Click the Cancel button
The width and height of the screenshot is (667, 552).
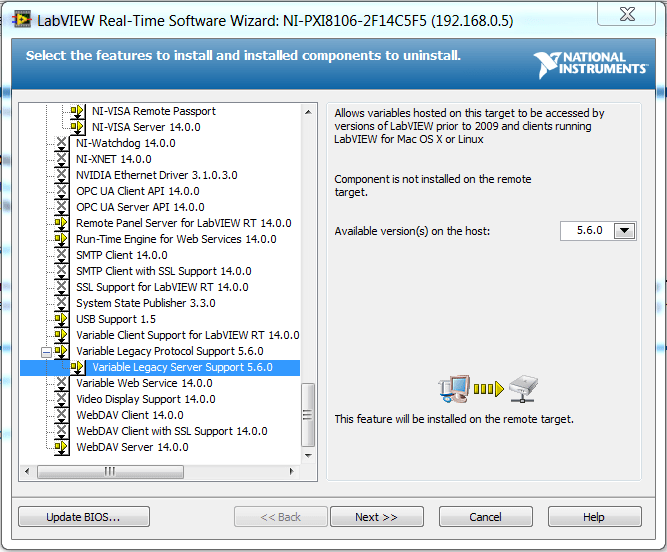pos(486,517)
